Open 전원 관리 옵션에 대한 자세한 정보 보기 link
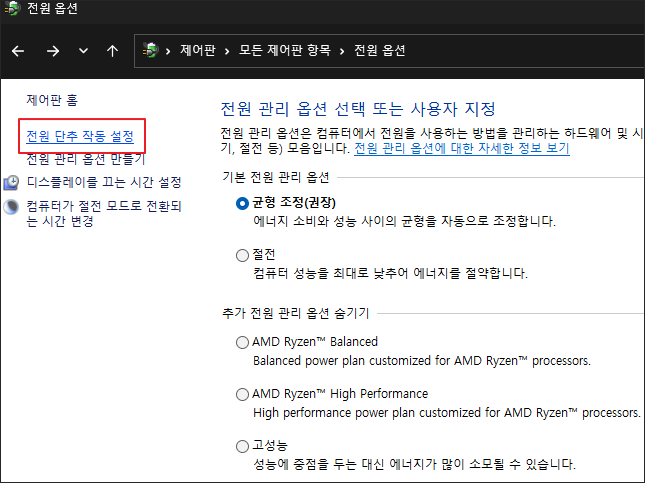This screenshot has height=483, width=645. point(462,148)
